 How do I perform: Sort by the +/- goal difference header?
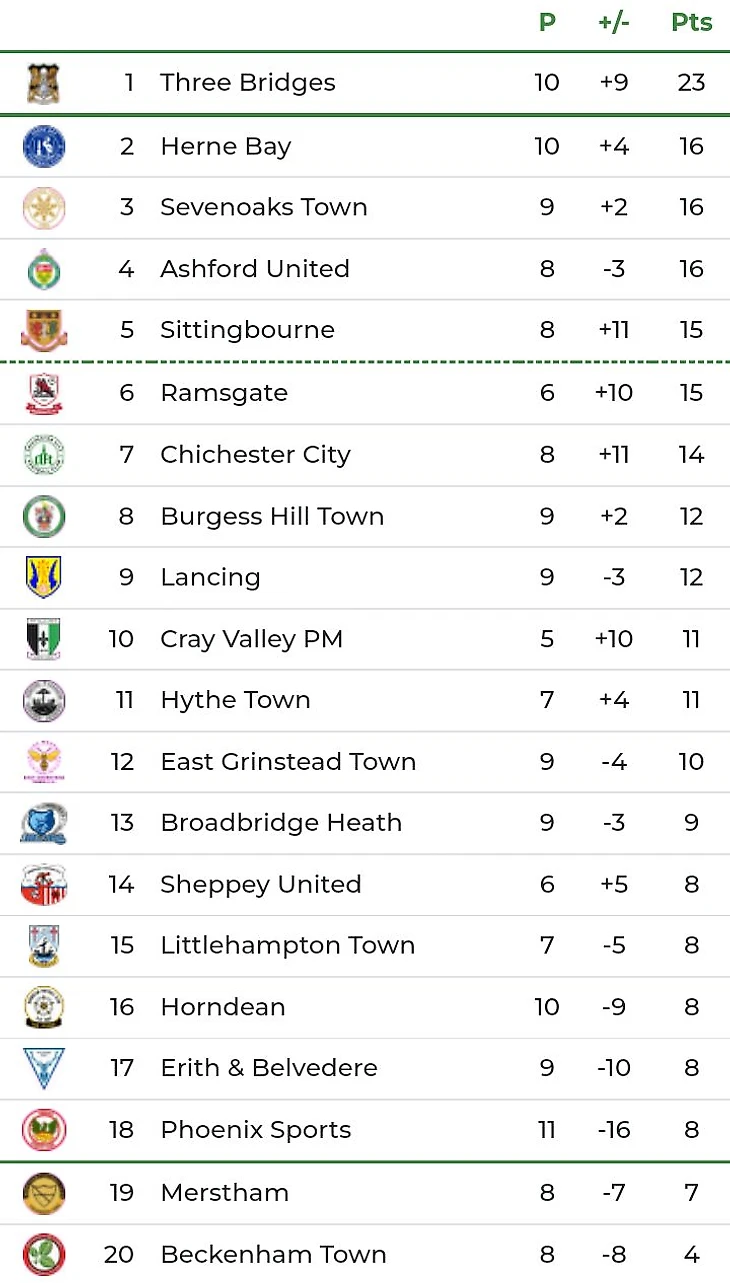click(613, 22)
